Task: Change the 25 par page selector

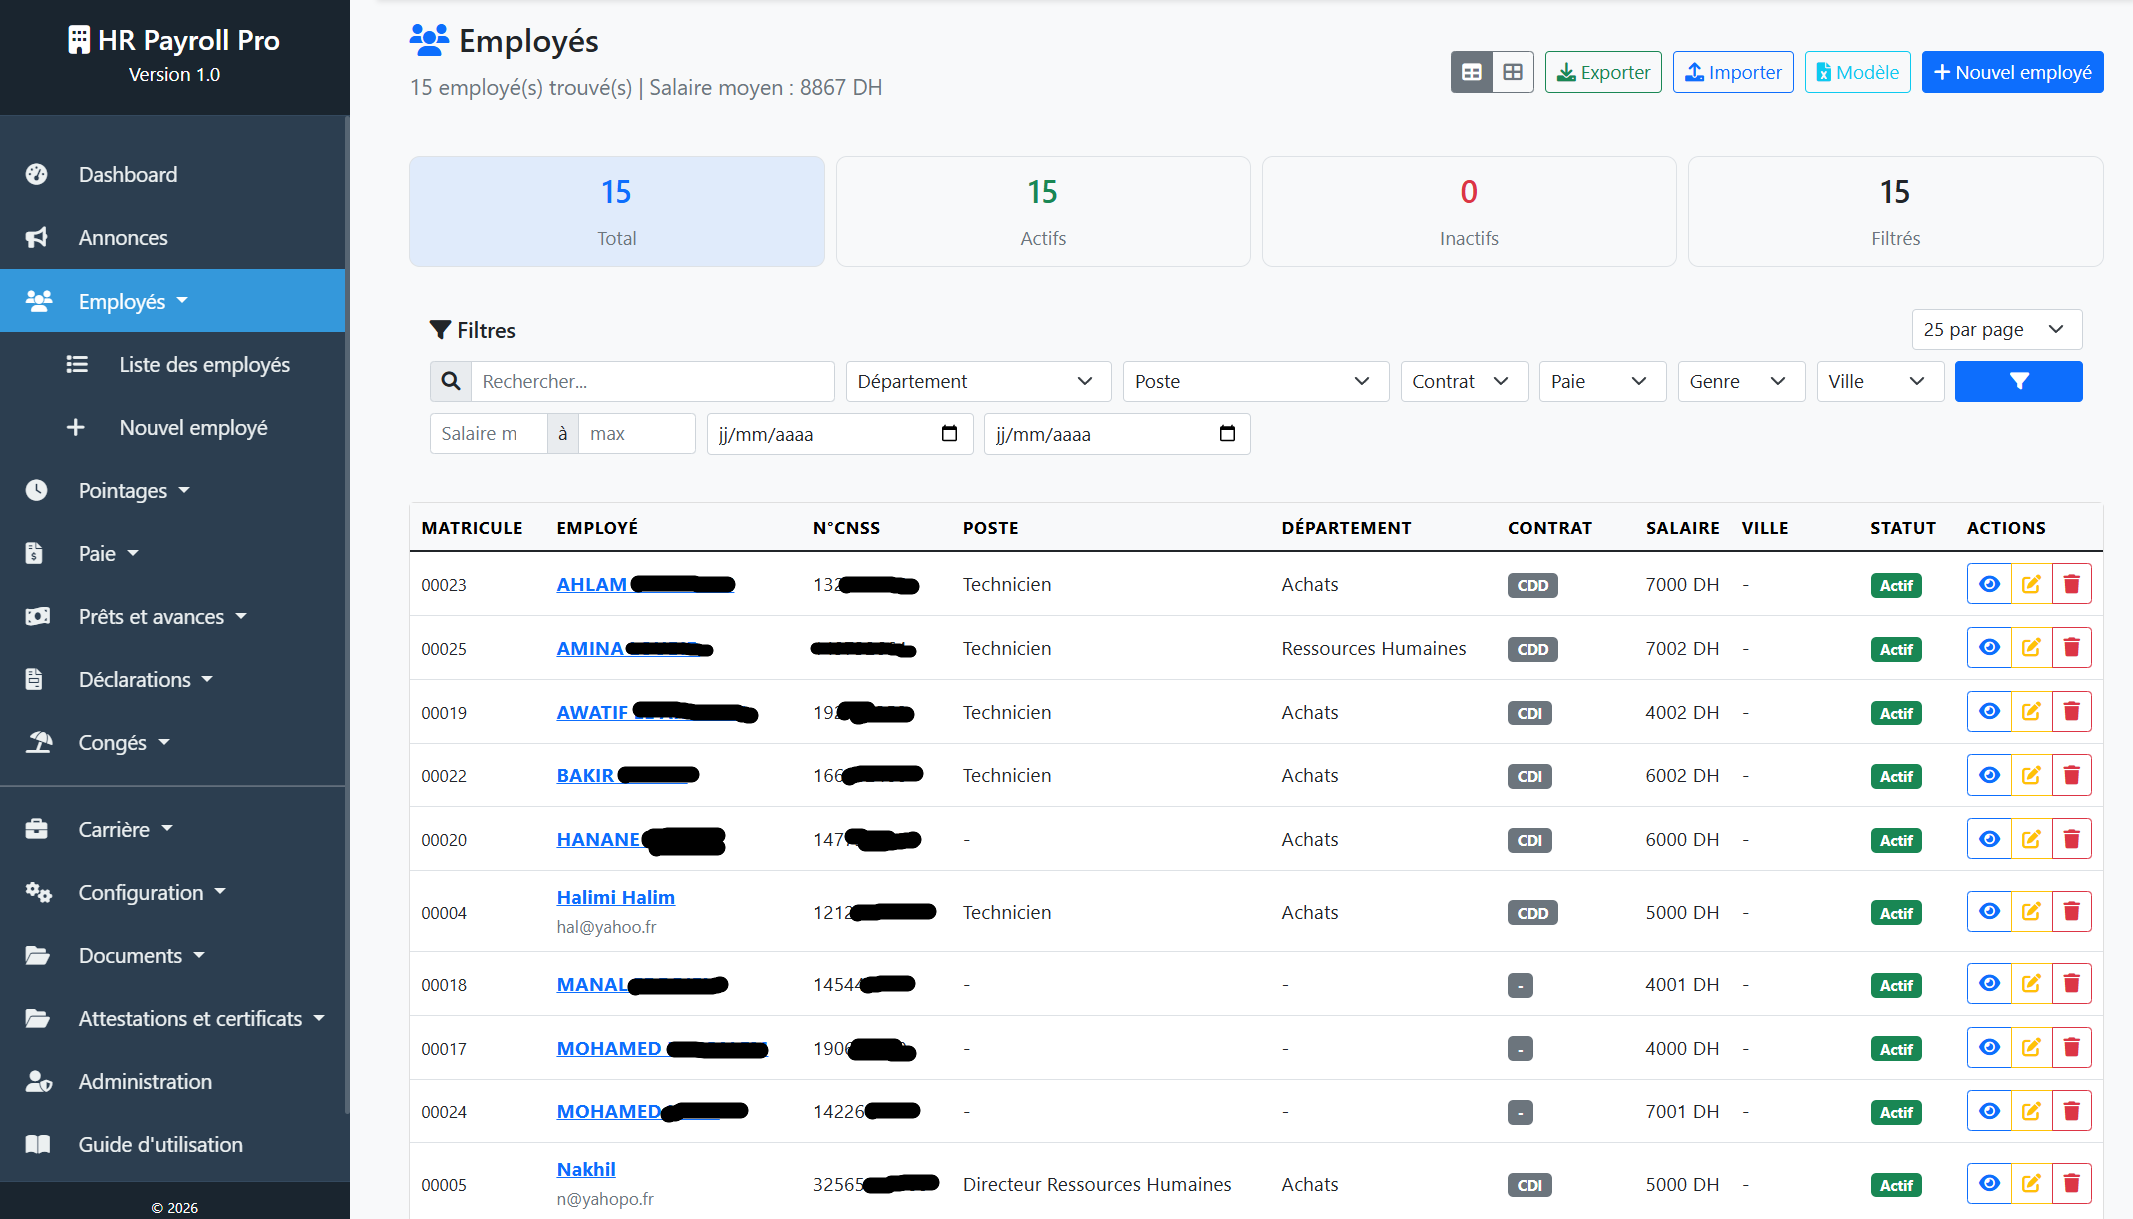Action: click(1997, 329)
